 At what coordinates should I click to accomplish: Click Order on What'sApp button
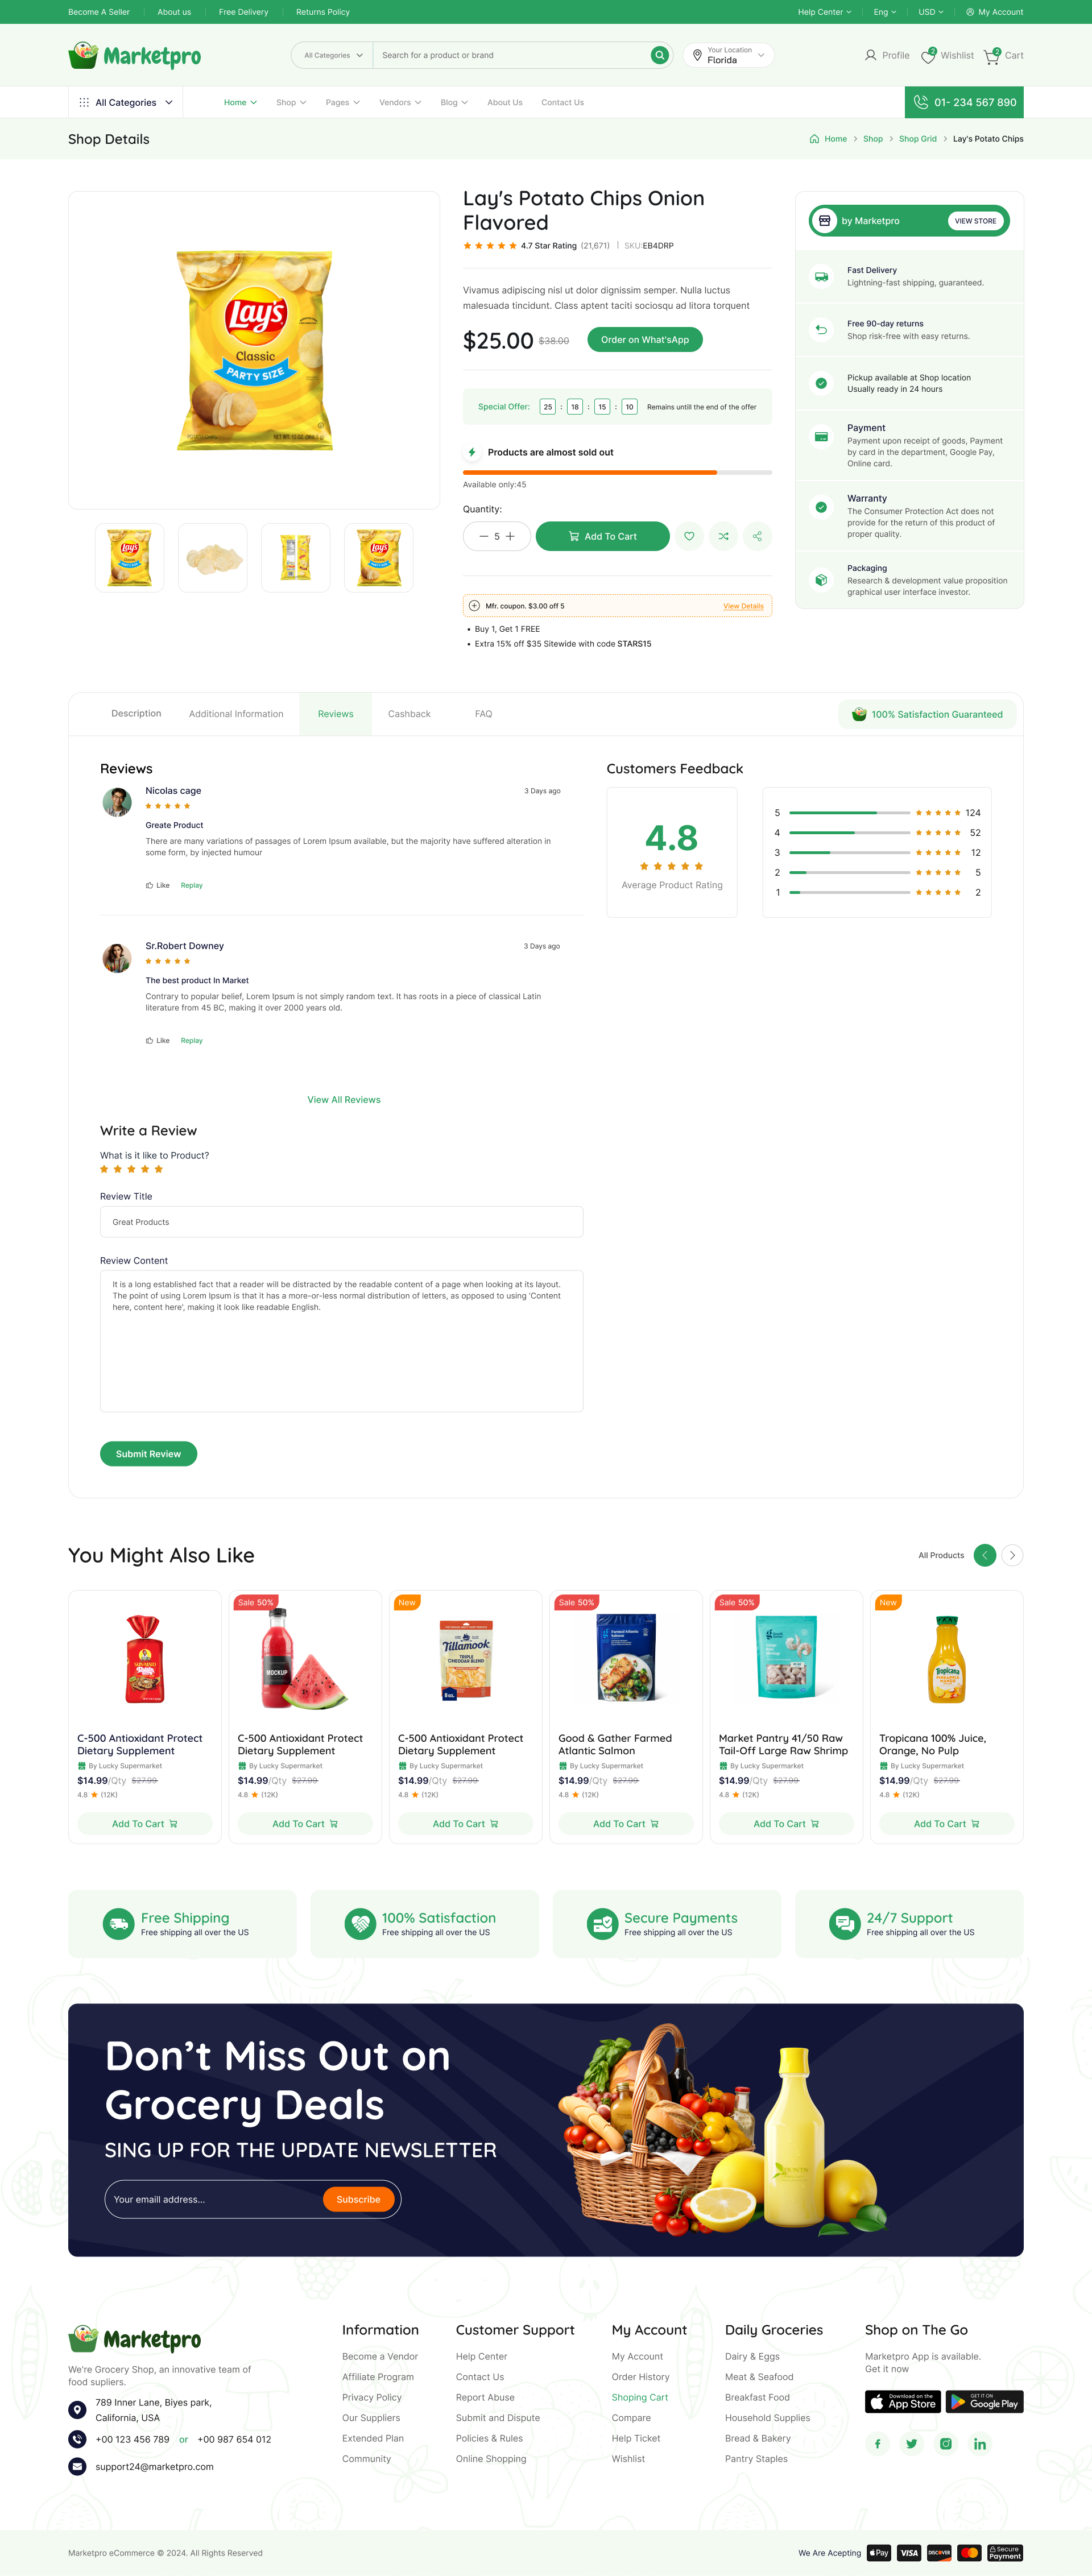(x=644, y=340)
